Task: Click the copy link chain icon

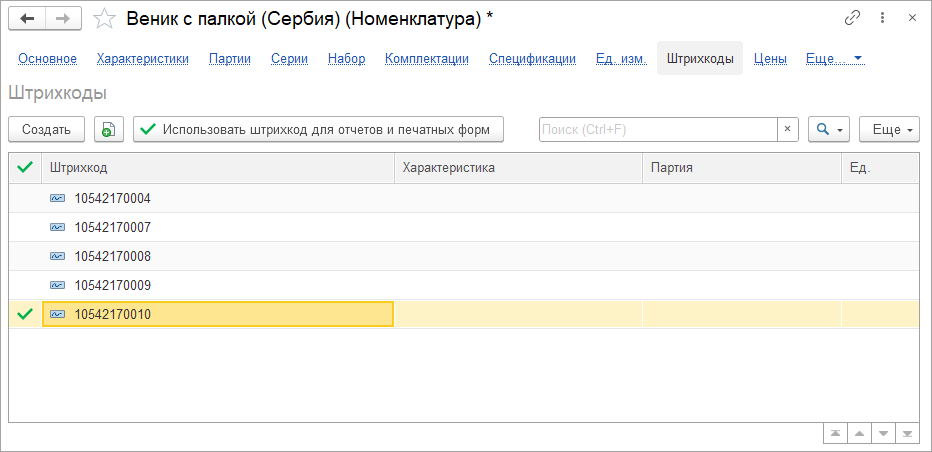Action: [853, 18]
